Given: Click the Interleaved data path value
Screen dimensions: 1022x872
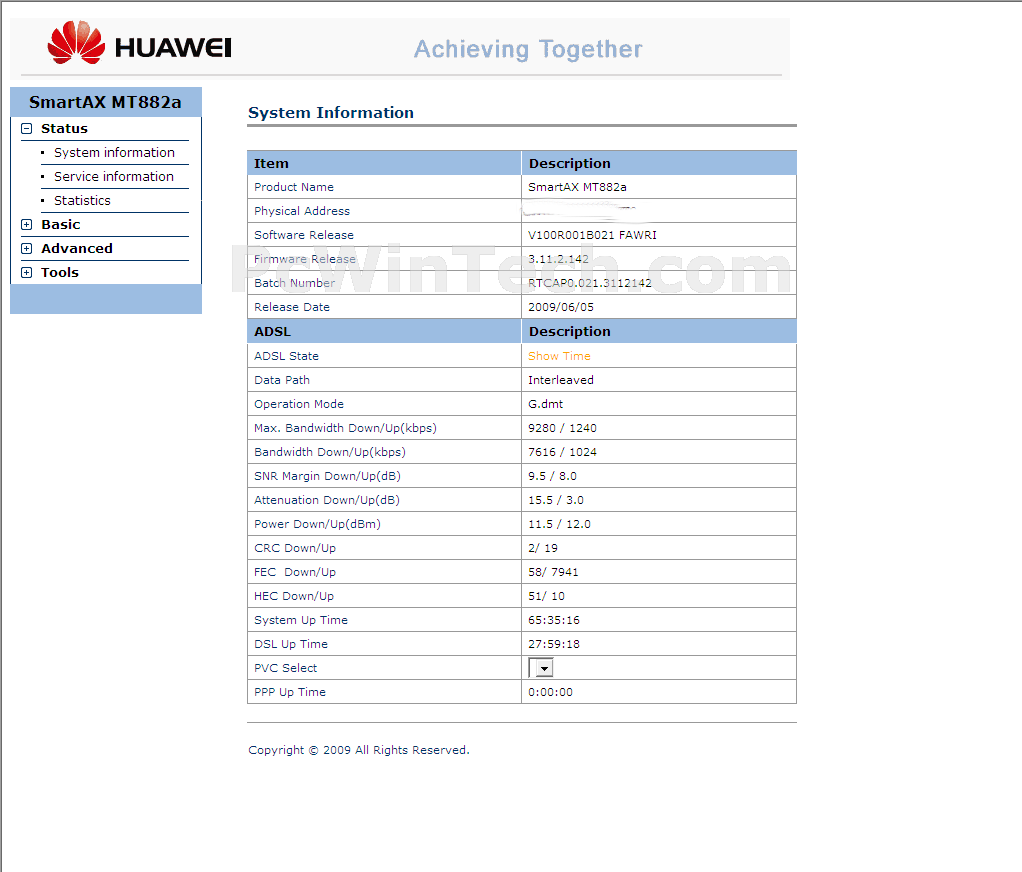Looking at the screenshot, I should 561,381.
